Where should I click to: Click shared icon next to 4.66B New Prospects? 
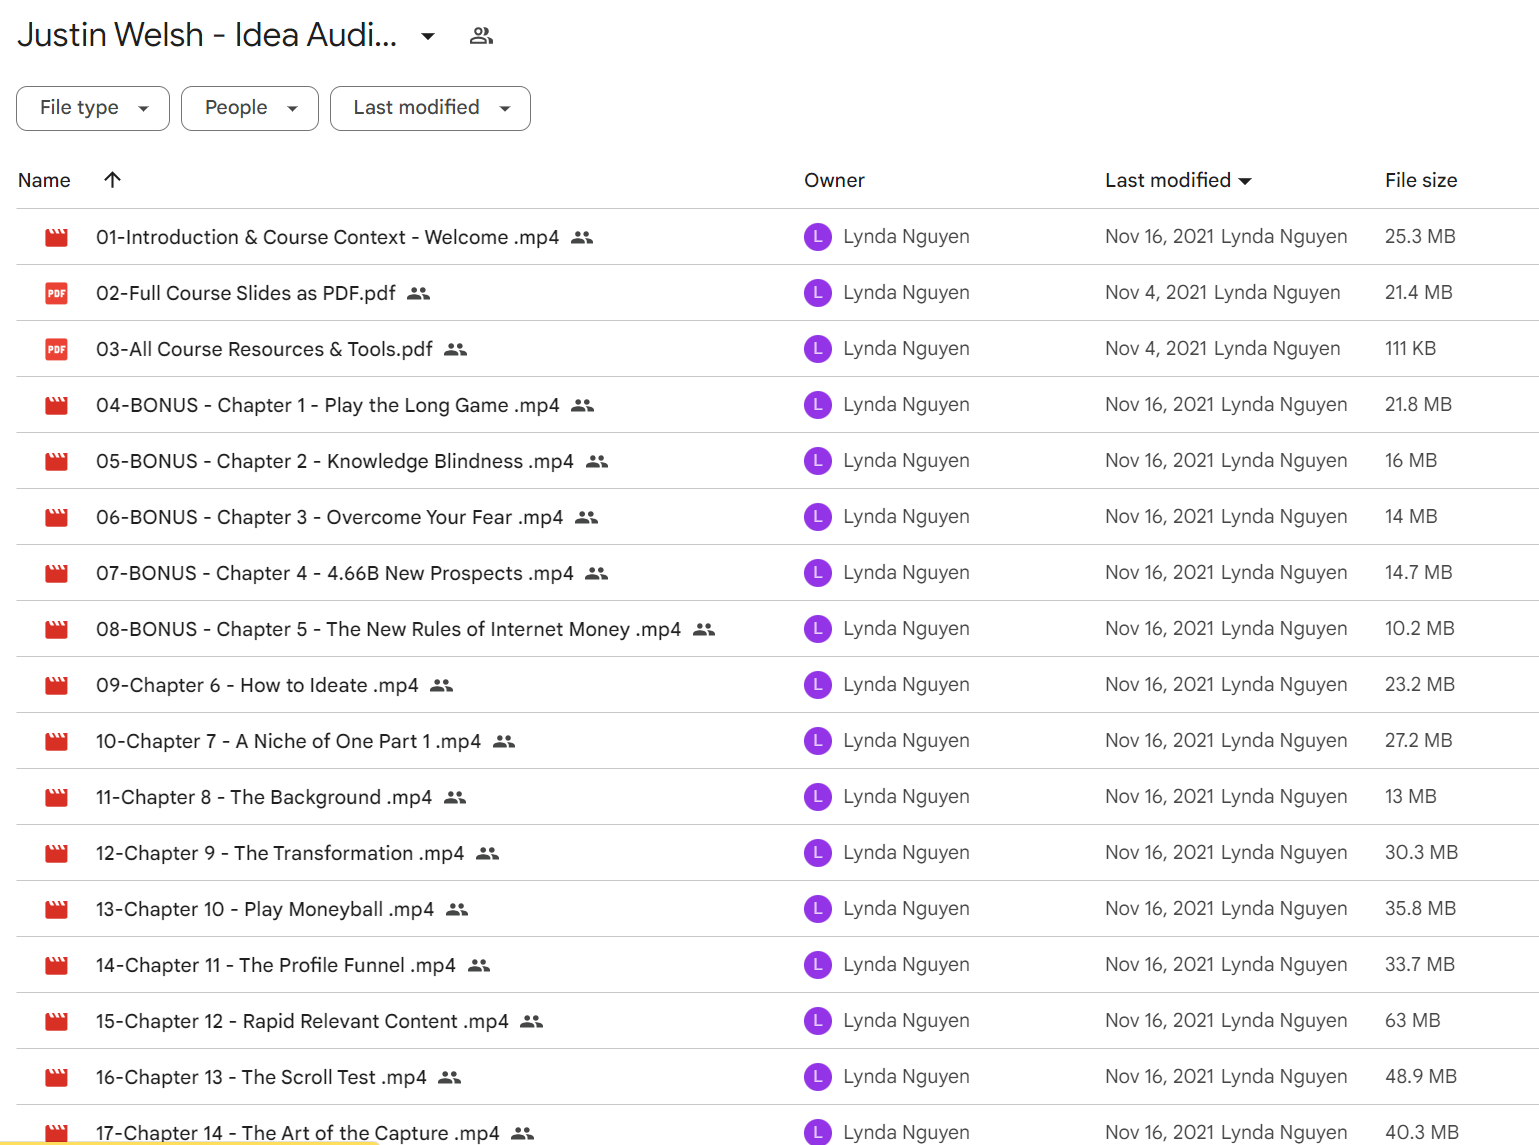pyautogui.click(x=597, y=574)
